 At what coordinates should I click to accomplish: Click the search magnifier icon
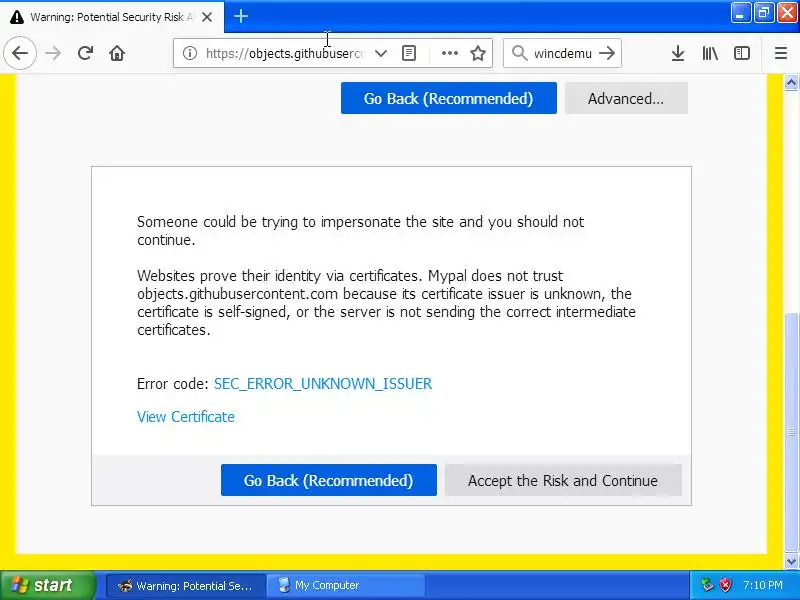click(x=519, y=53)
